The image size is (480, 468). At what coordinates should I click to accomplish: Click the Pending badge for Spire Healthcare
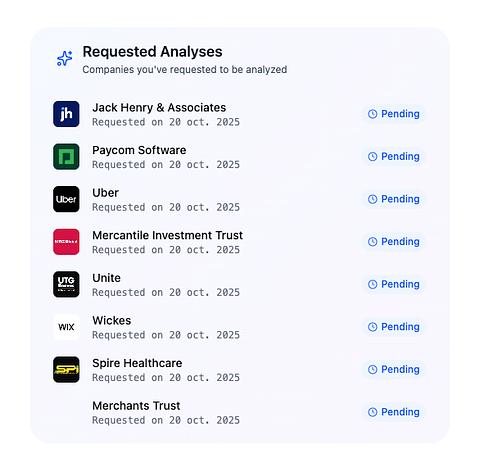click(x=394, y=369)
